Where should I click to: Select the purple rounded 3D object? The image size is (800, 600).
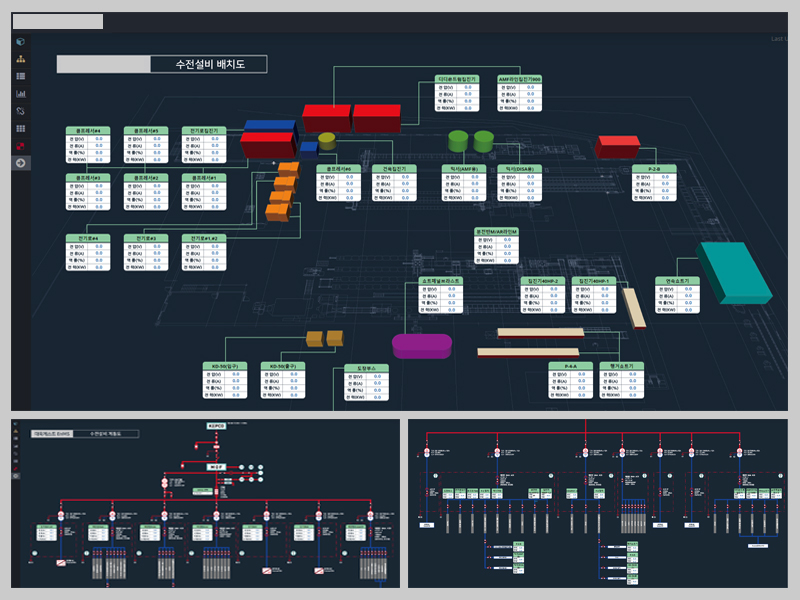[420, 345]
